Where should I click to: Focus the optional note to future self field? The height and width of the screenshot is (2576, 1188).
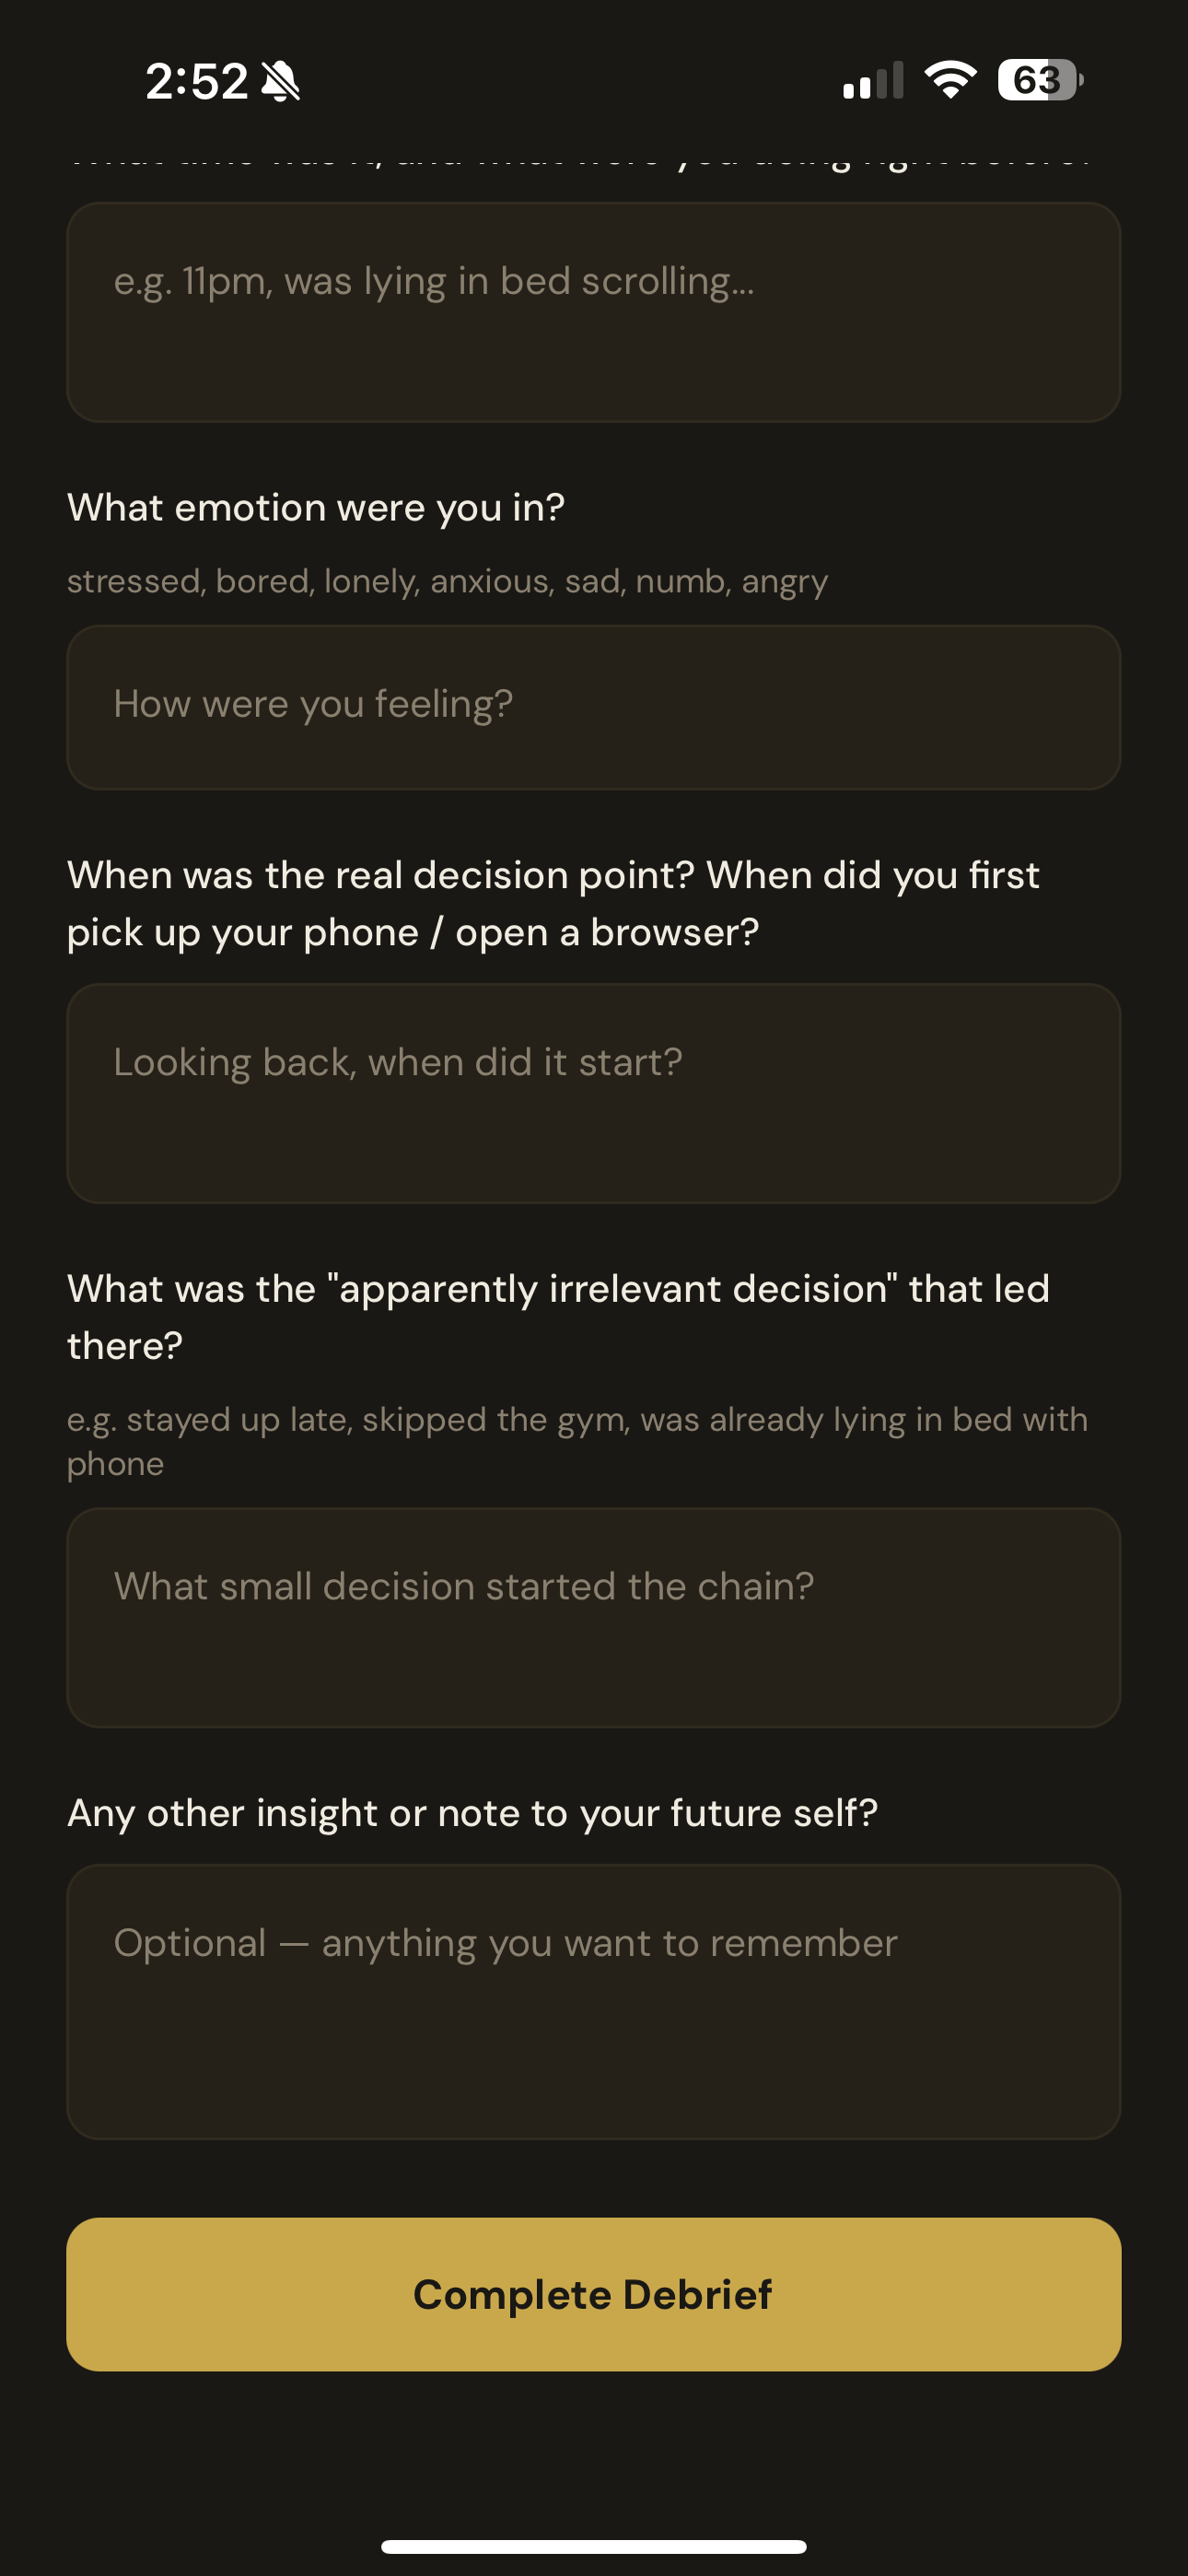click(x=594, y=2001)
